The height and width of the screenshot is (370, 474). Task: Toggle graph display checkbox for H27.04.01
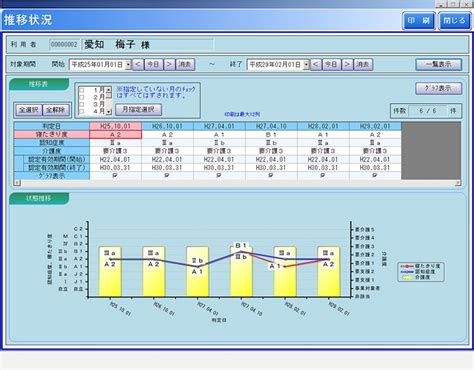click(x=219, y=175)
